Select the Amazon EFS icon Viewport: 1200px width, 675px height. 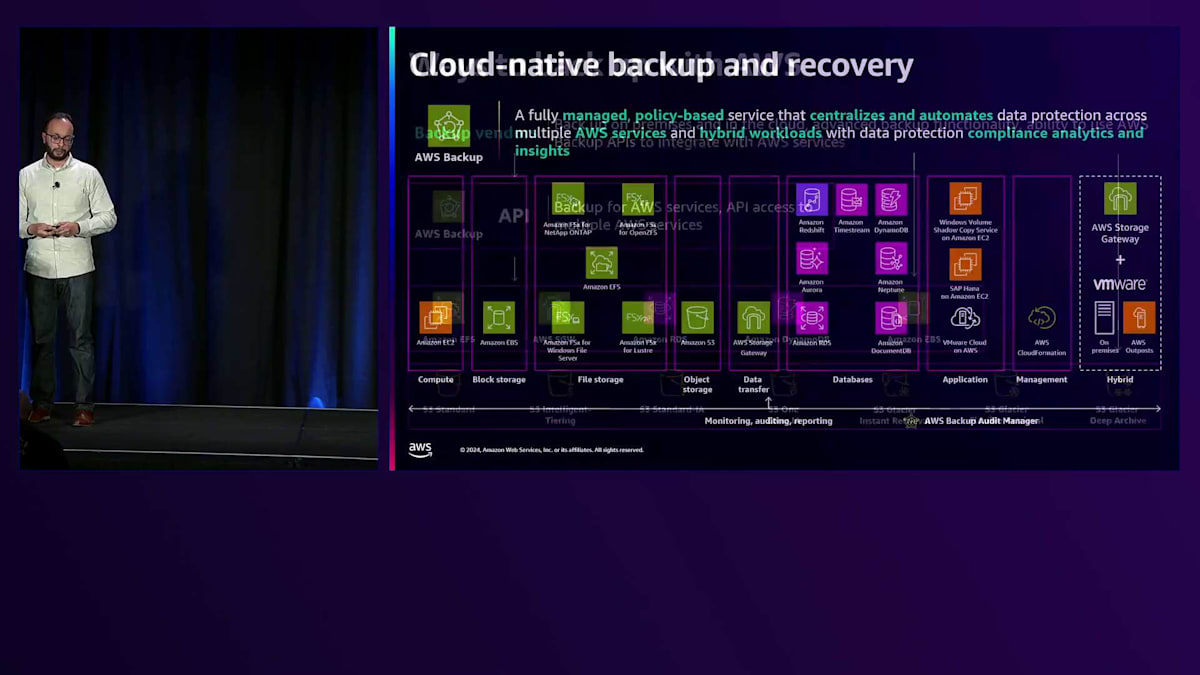tap(602, 263)
